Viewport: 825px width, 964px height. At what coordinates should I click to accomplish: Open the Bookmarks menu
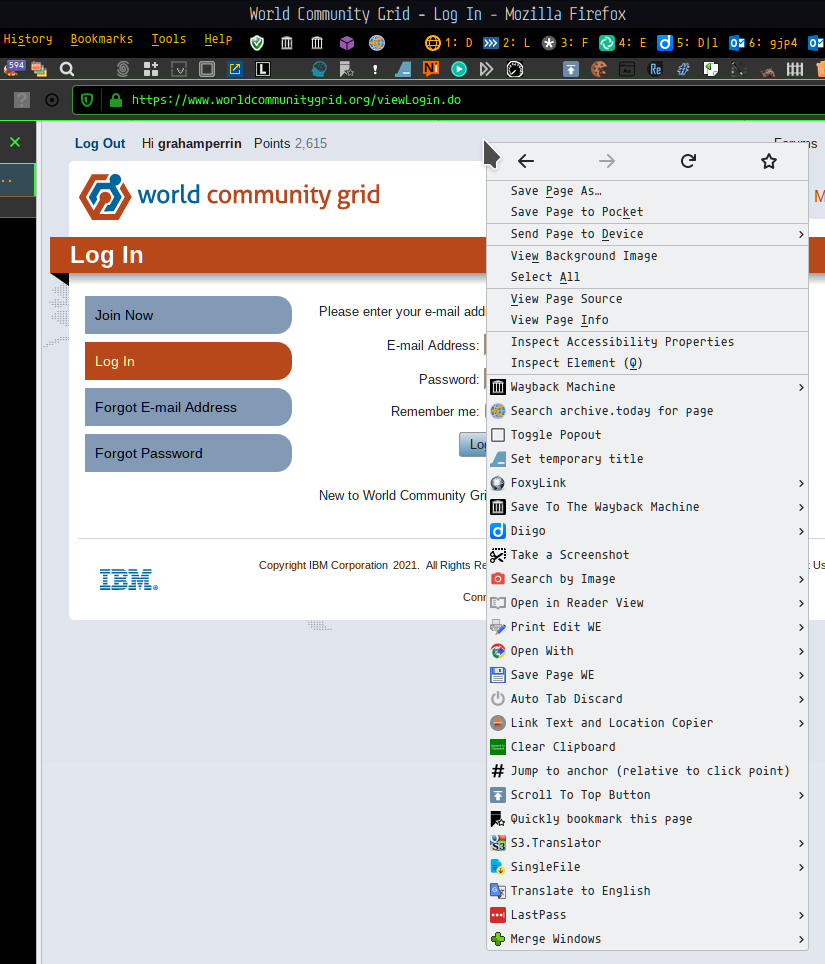coord(101,38)
